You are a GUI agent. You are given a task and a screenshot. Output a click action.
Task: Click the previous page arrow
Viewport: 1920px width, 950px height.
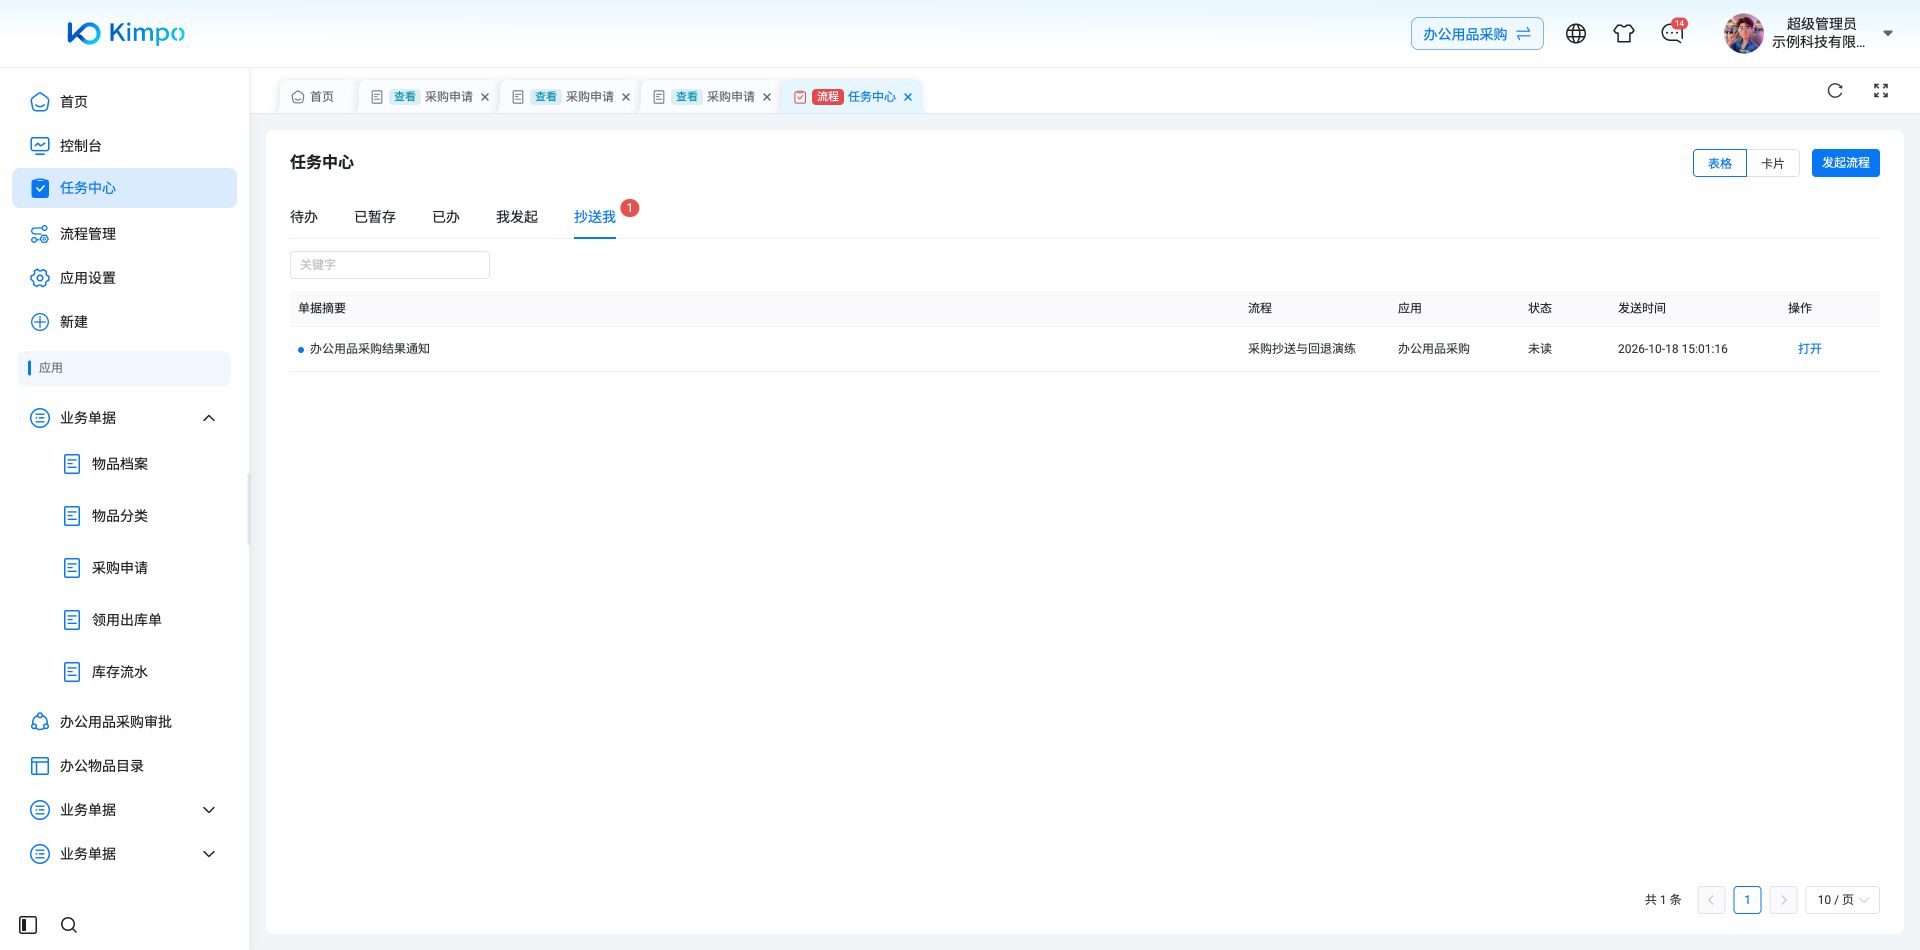(x=1711, y=900)
